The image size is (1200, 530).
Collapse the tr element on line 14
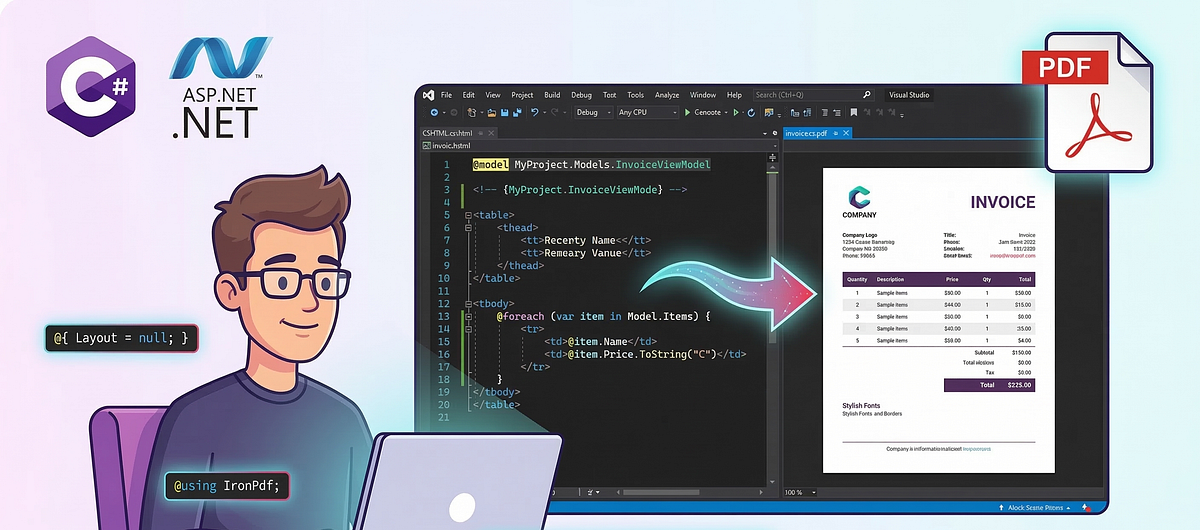click(468, 329)
